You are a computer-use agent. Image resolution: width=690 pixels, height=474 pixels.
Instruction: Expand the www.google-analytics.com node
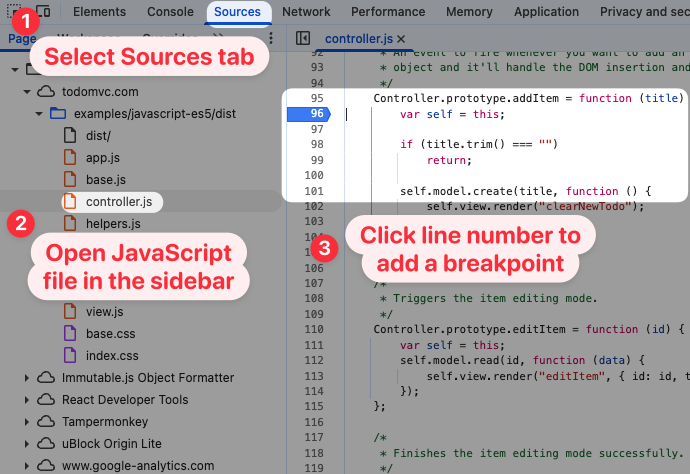(x=27, y=466)
